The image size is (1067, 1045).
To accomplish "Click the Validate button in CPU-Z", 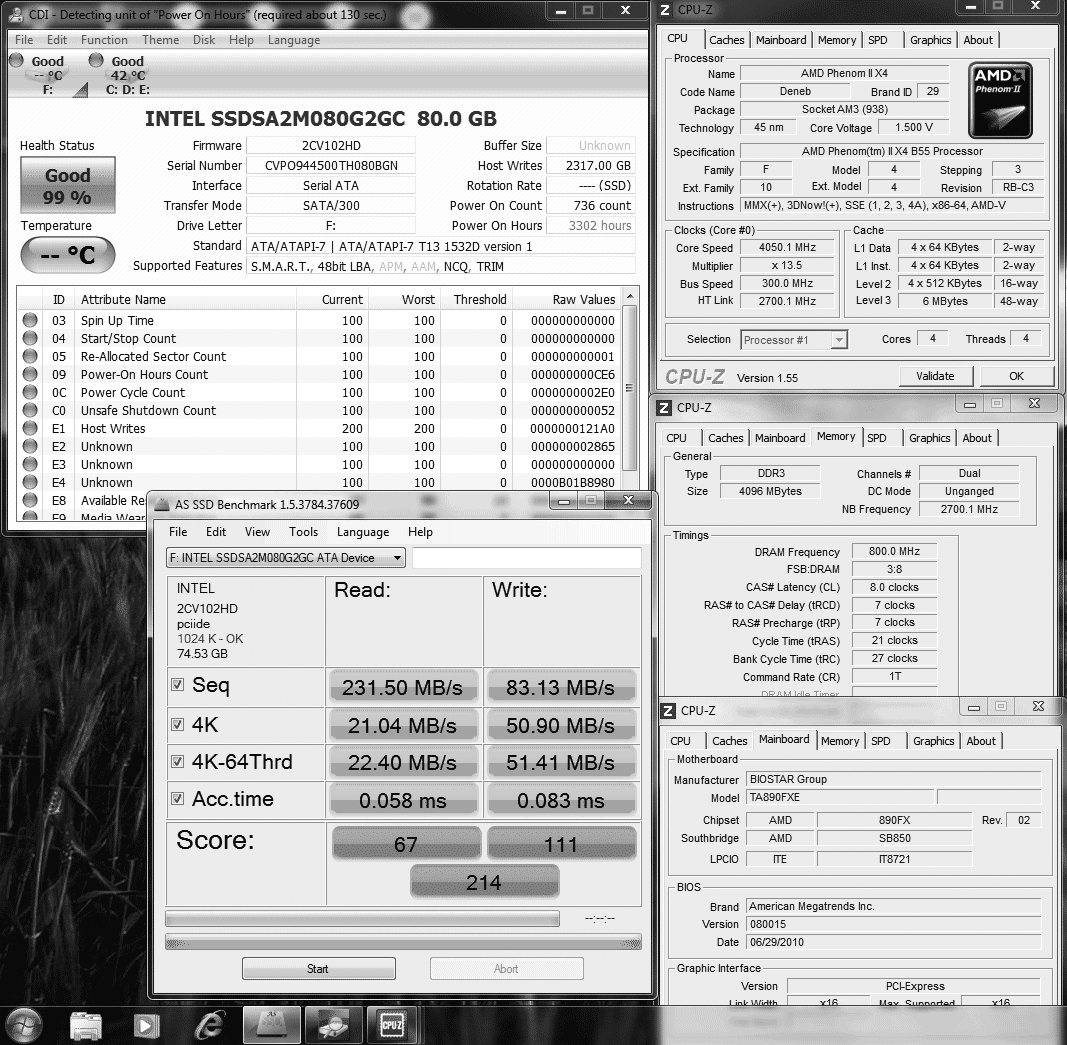I will pyautogui.click(x=936, y=376).
